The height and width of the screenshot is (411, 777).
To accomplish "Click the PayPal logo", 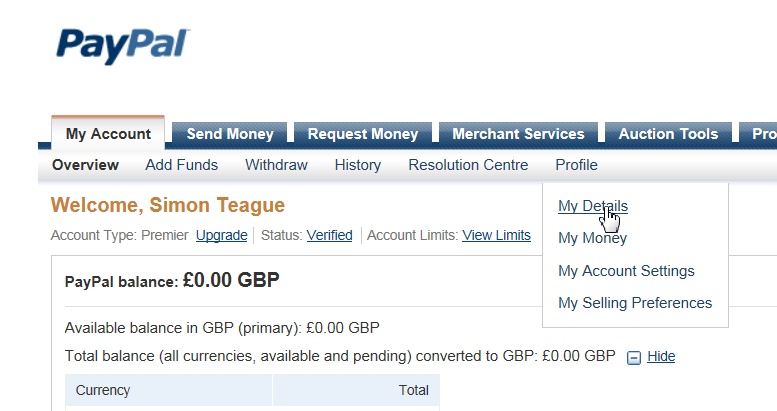I will (123, 47).
